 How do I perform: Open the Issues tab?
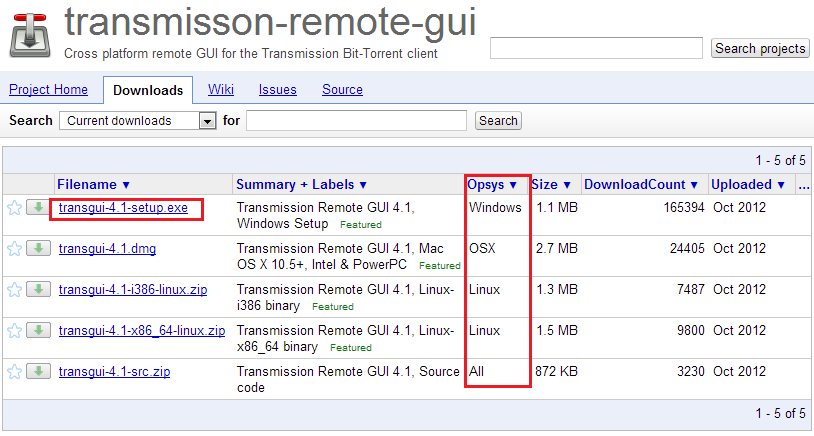(x=277, y=89)
